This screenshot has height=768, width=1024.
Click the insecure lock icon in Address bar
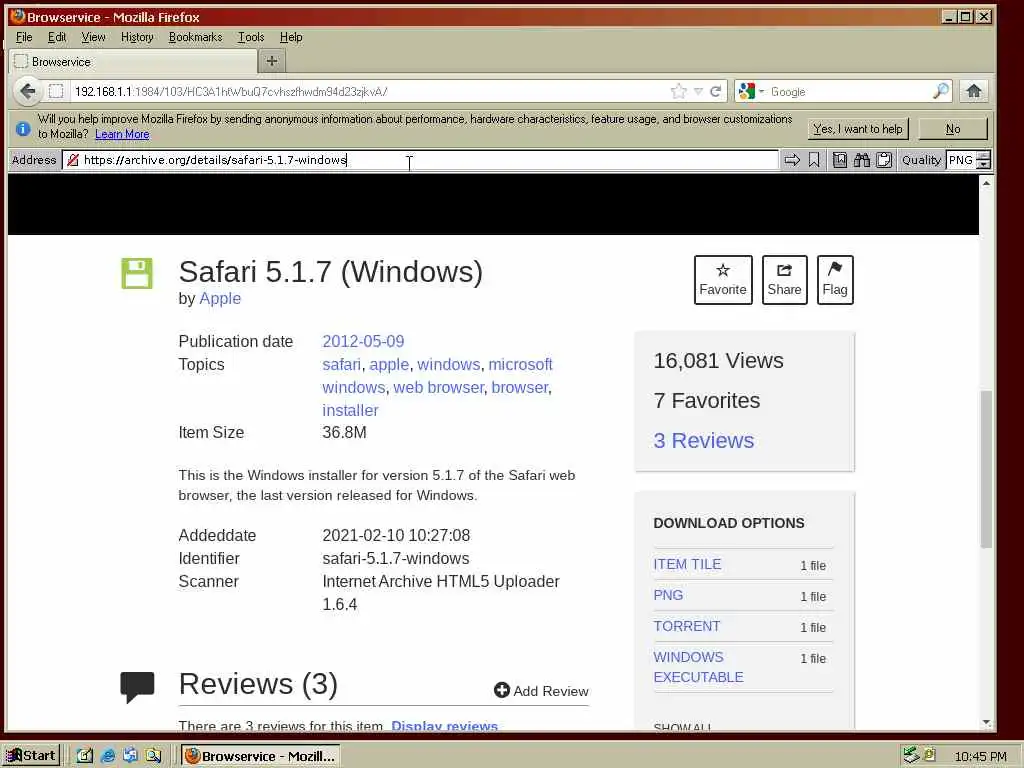(72, 160)
